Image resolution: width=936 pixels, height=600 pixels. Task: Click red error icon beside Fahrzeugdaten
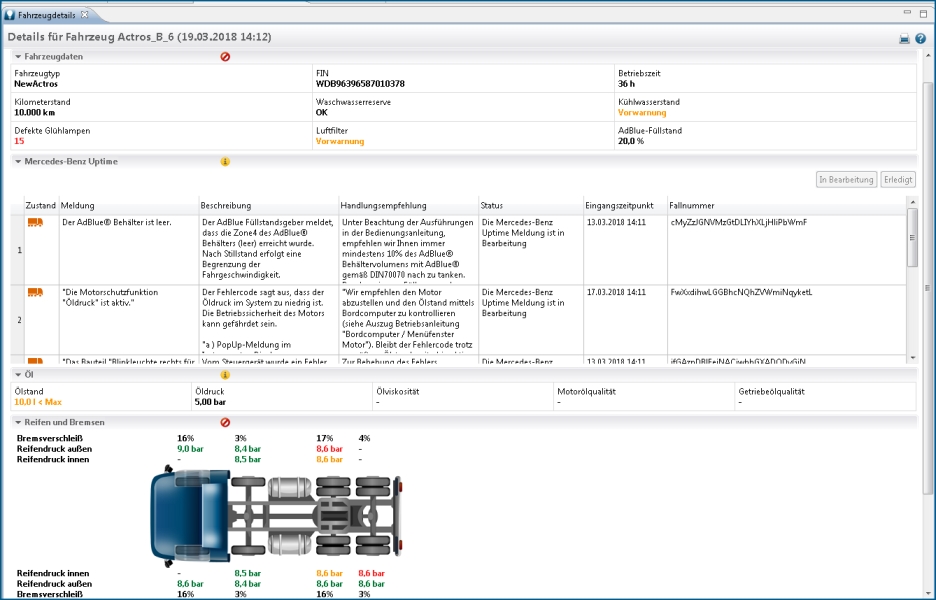tap(225, 57)
